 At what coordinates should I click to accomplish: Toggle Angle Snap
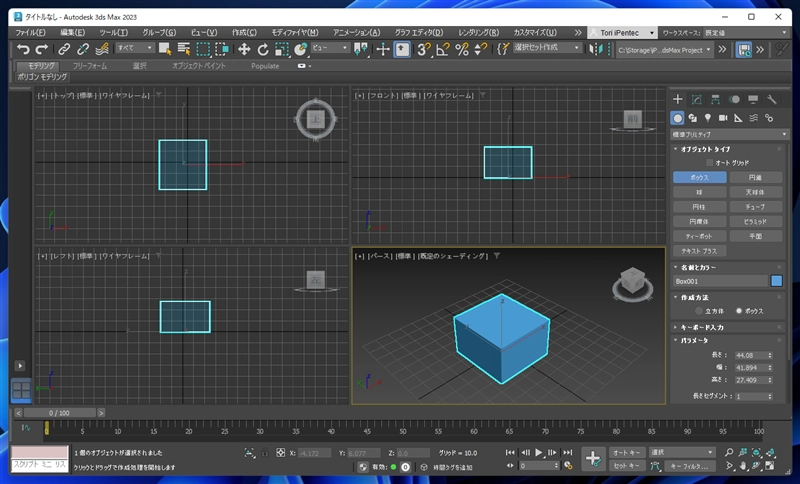(x=443, y=49)
